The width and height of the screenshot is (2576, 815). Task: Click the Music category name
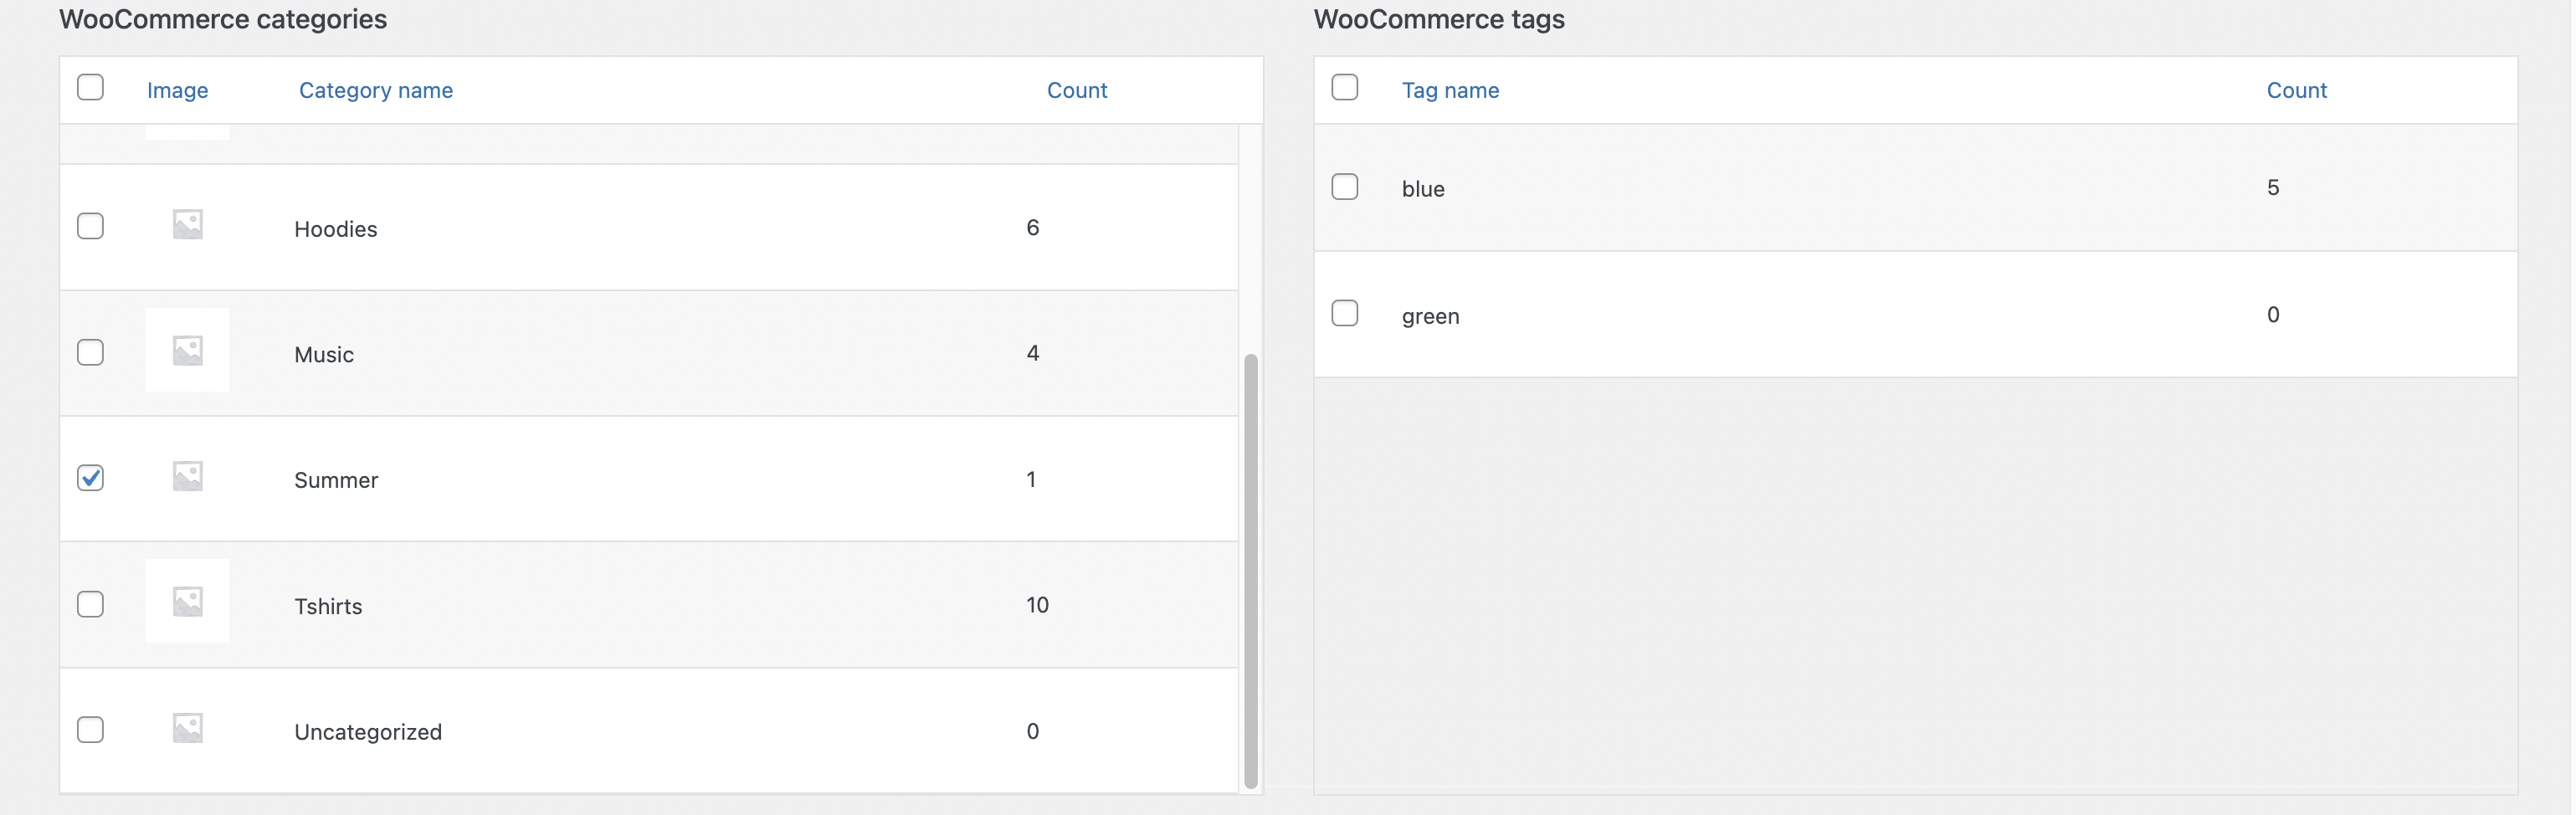(x=324, y=354)
